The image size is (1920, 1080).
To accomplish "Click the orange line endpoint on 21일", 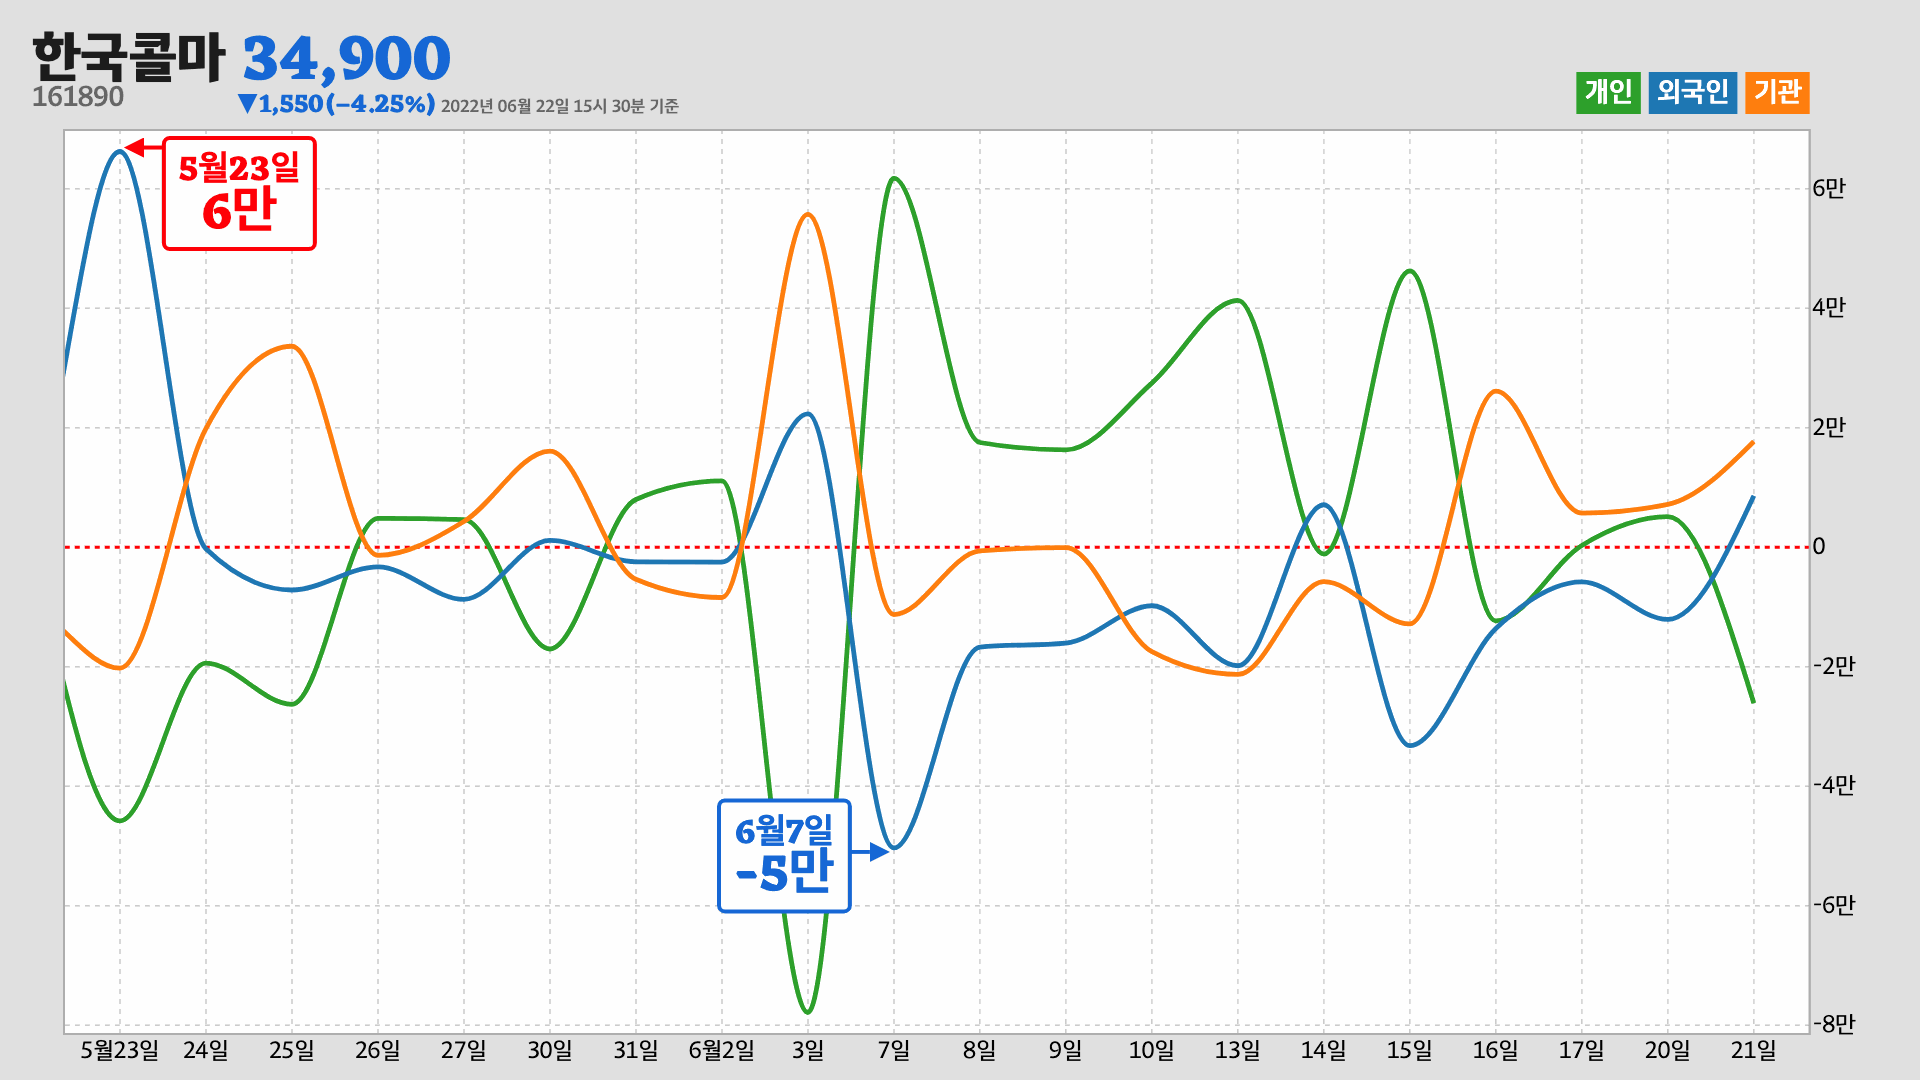I will pyautogui.click(x=1753, y=442).
